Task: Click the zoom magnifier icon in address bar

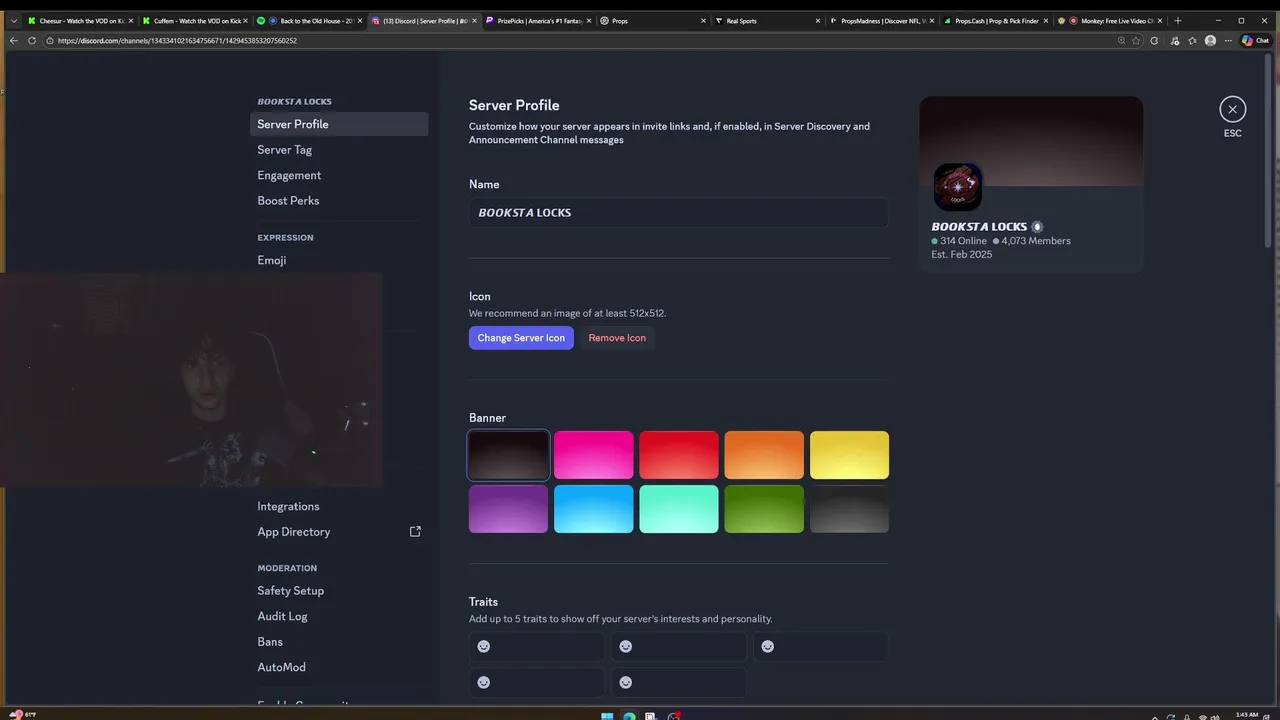Action: [x=1121, y=41]
